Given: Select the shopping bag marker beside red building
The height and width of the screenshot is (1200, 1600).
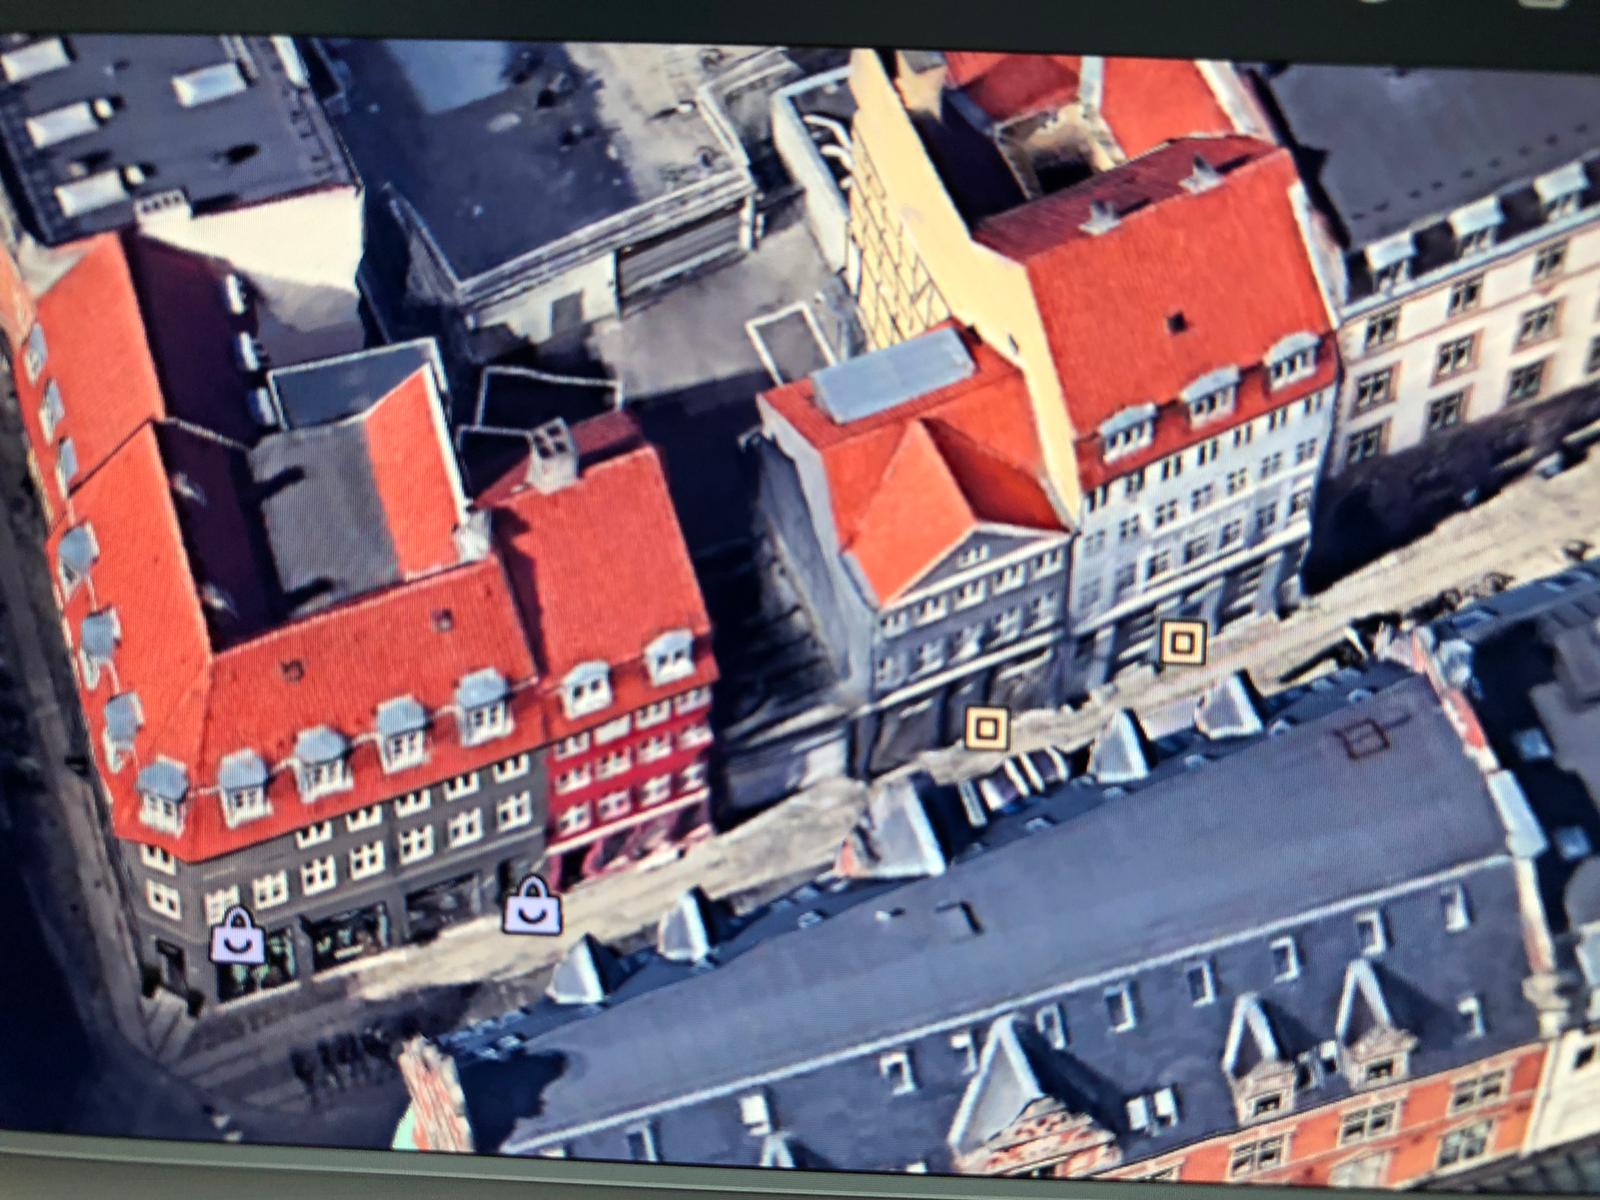Looking at the screenshot, I should tap(532, 907).
